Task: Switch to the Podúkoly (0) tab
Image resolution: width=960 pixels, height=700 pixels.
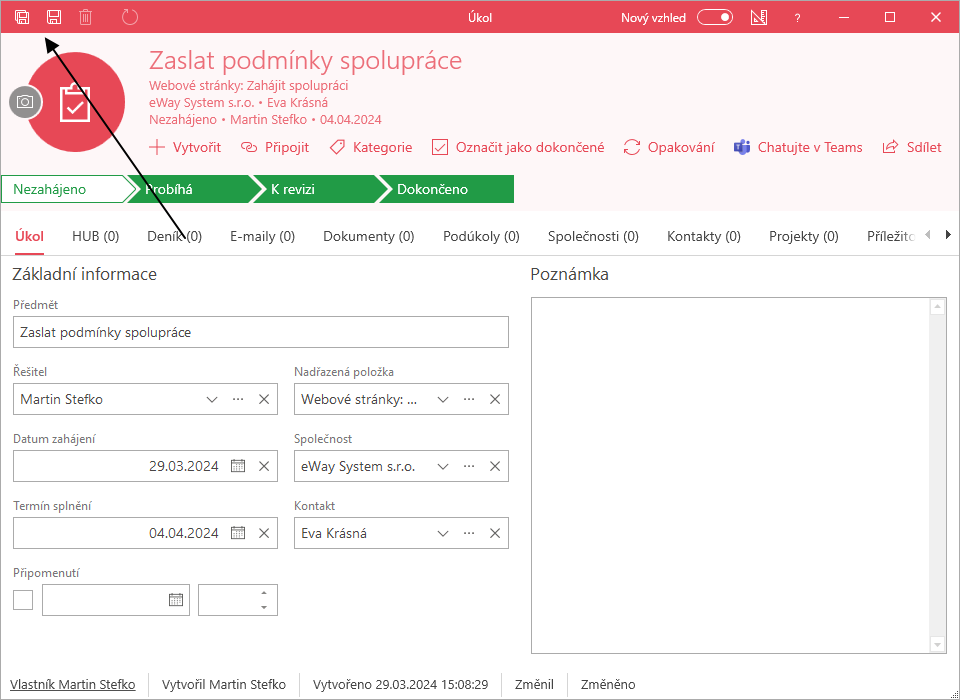Action: 481,236
